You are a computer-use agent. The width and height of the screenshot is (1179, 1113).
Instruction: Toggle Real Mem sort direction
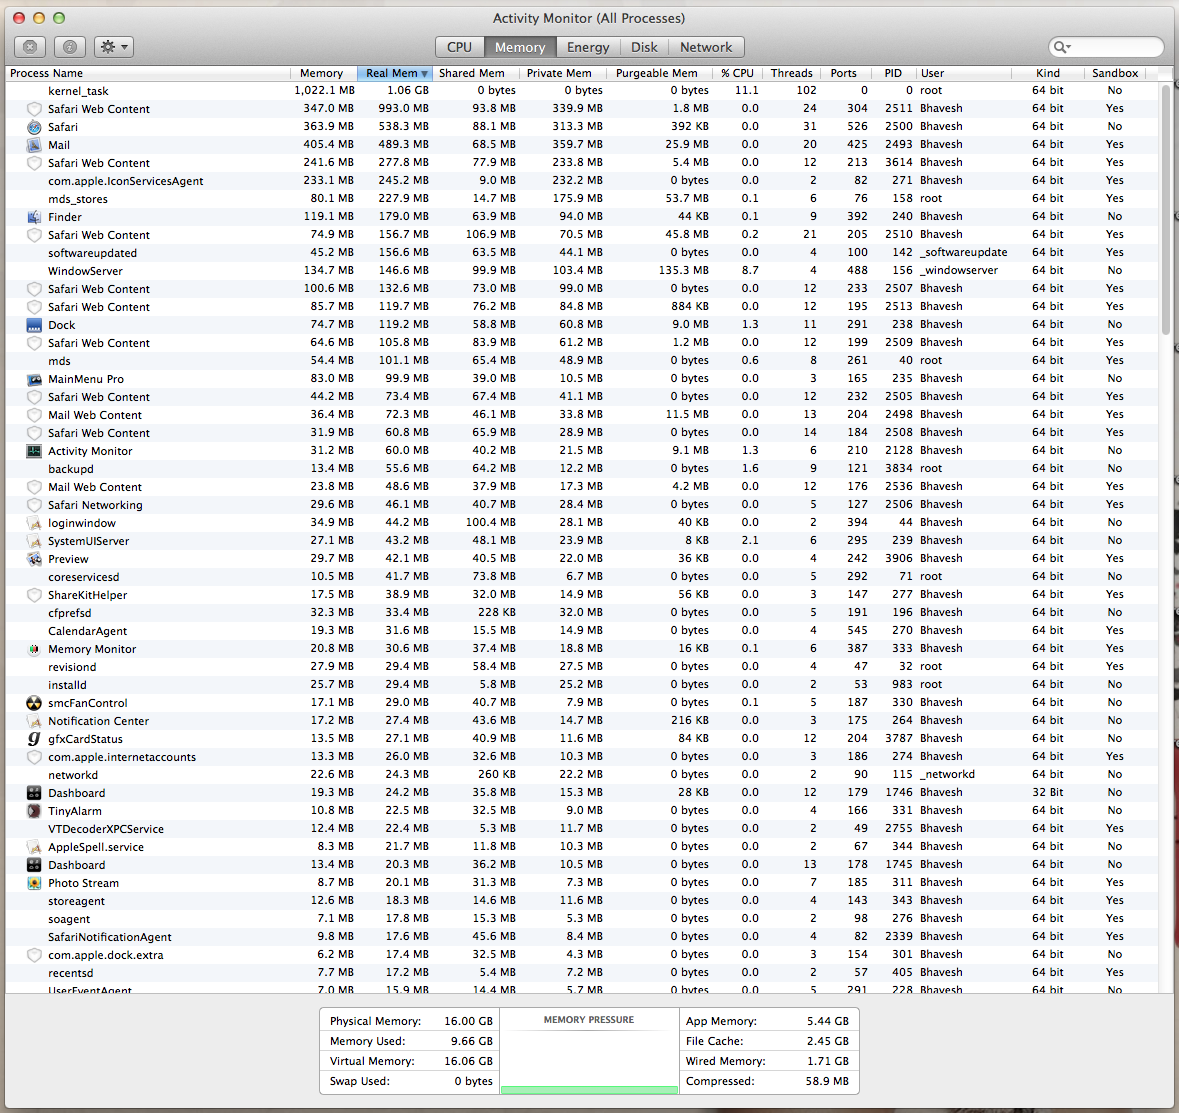pyautogui.click(x=394, y=73)
